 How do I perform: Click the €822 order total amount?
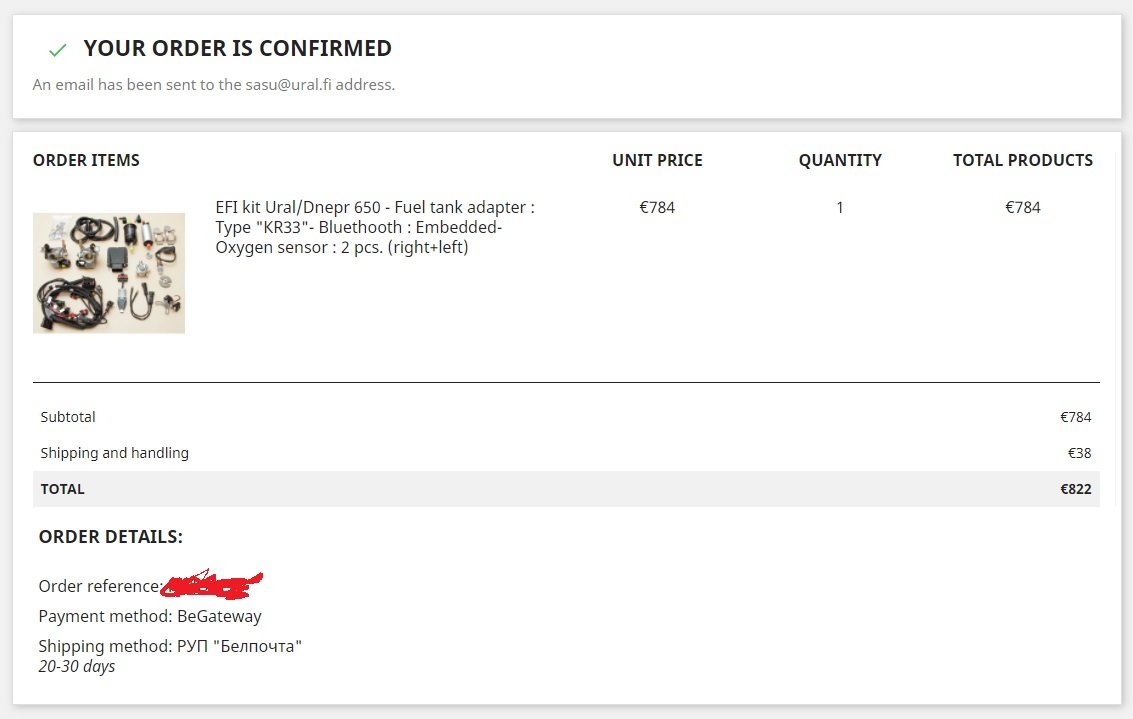tap(1076, 489)
